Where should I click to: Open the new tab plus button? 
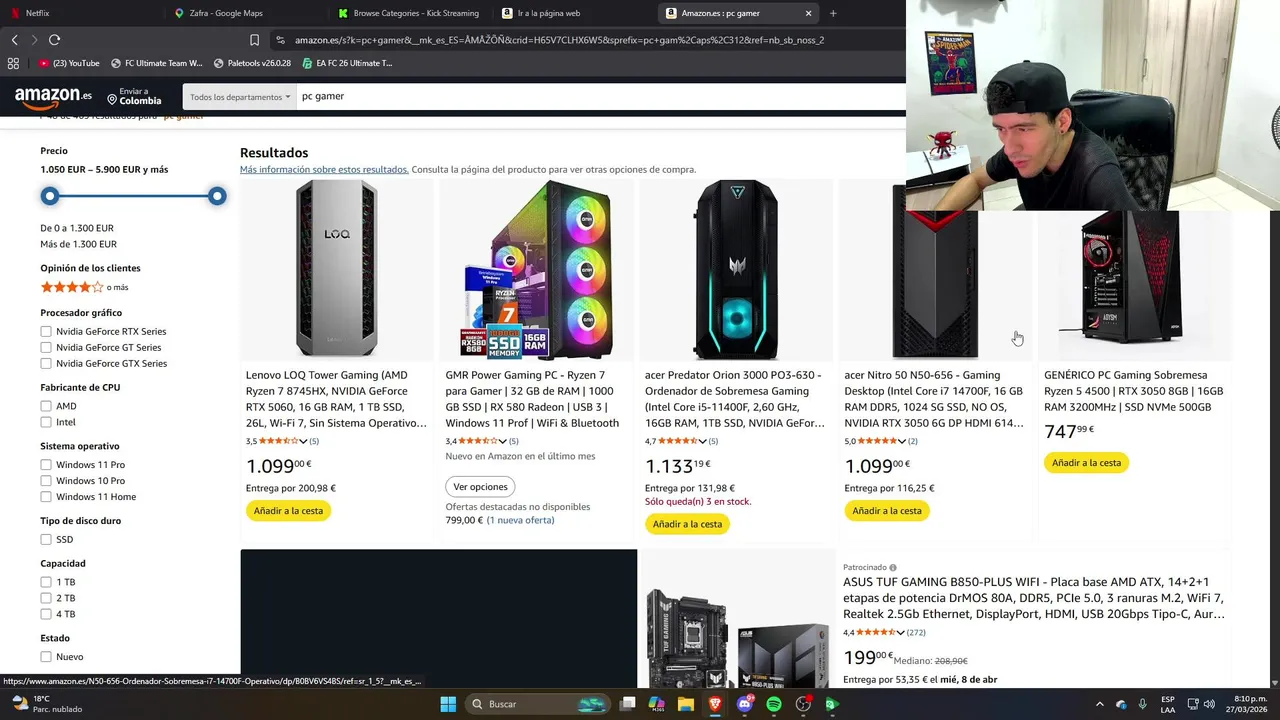click(x=833, y=13)
